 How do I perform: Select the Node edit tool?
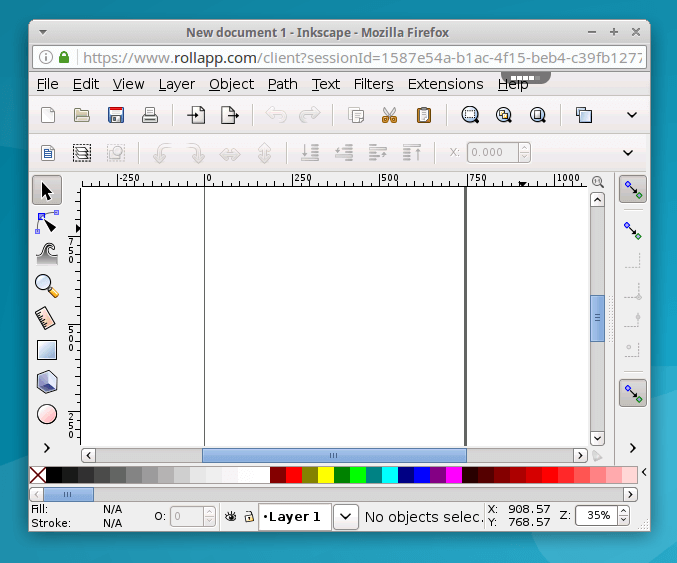47,221
